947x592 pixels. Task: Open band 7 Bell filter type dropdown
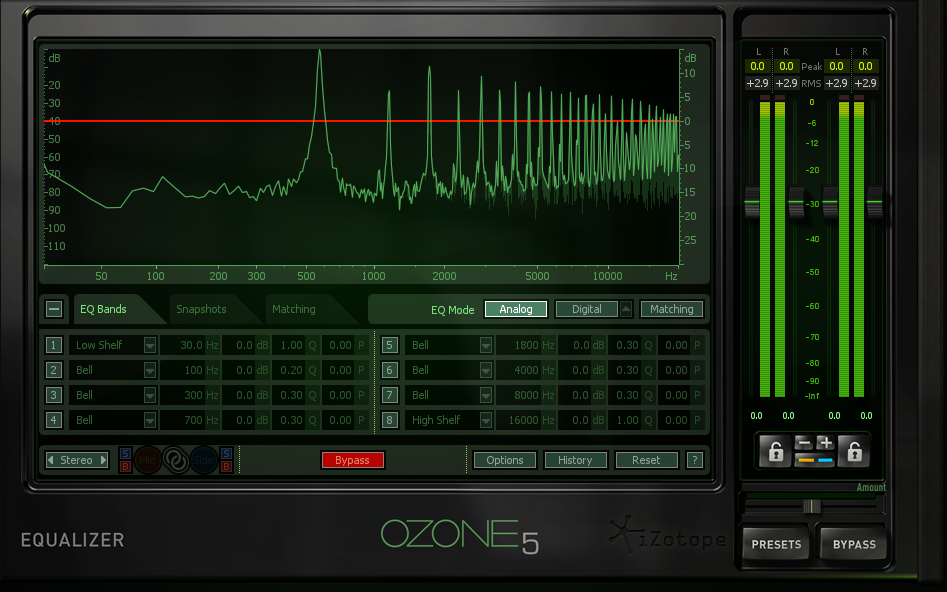pyautogui.click(x=486, y=395)
